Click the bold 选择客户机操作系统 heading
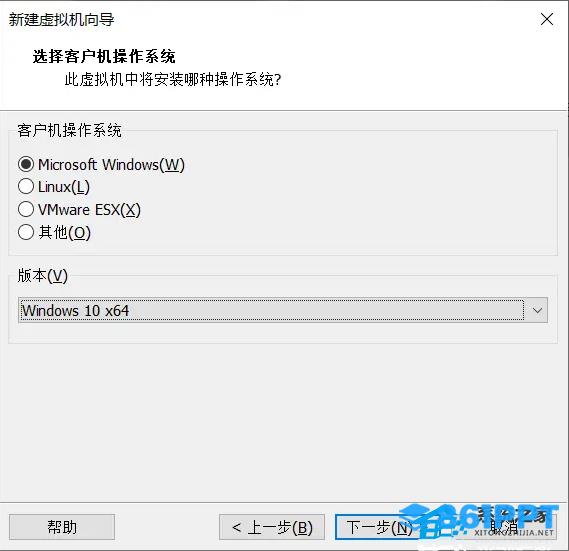The image size is (569, 551). pos(104,56)
